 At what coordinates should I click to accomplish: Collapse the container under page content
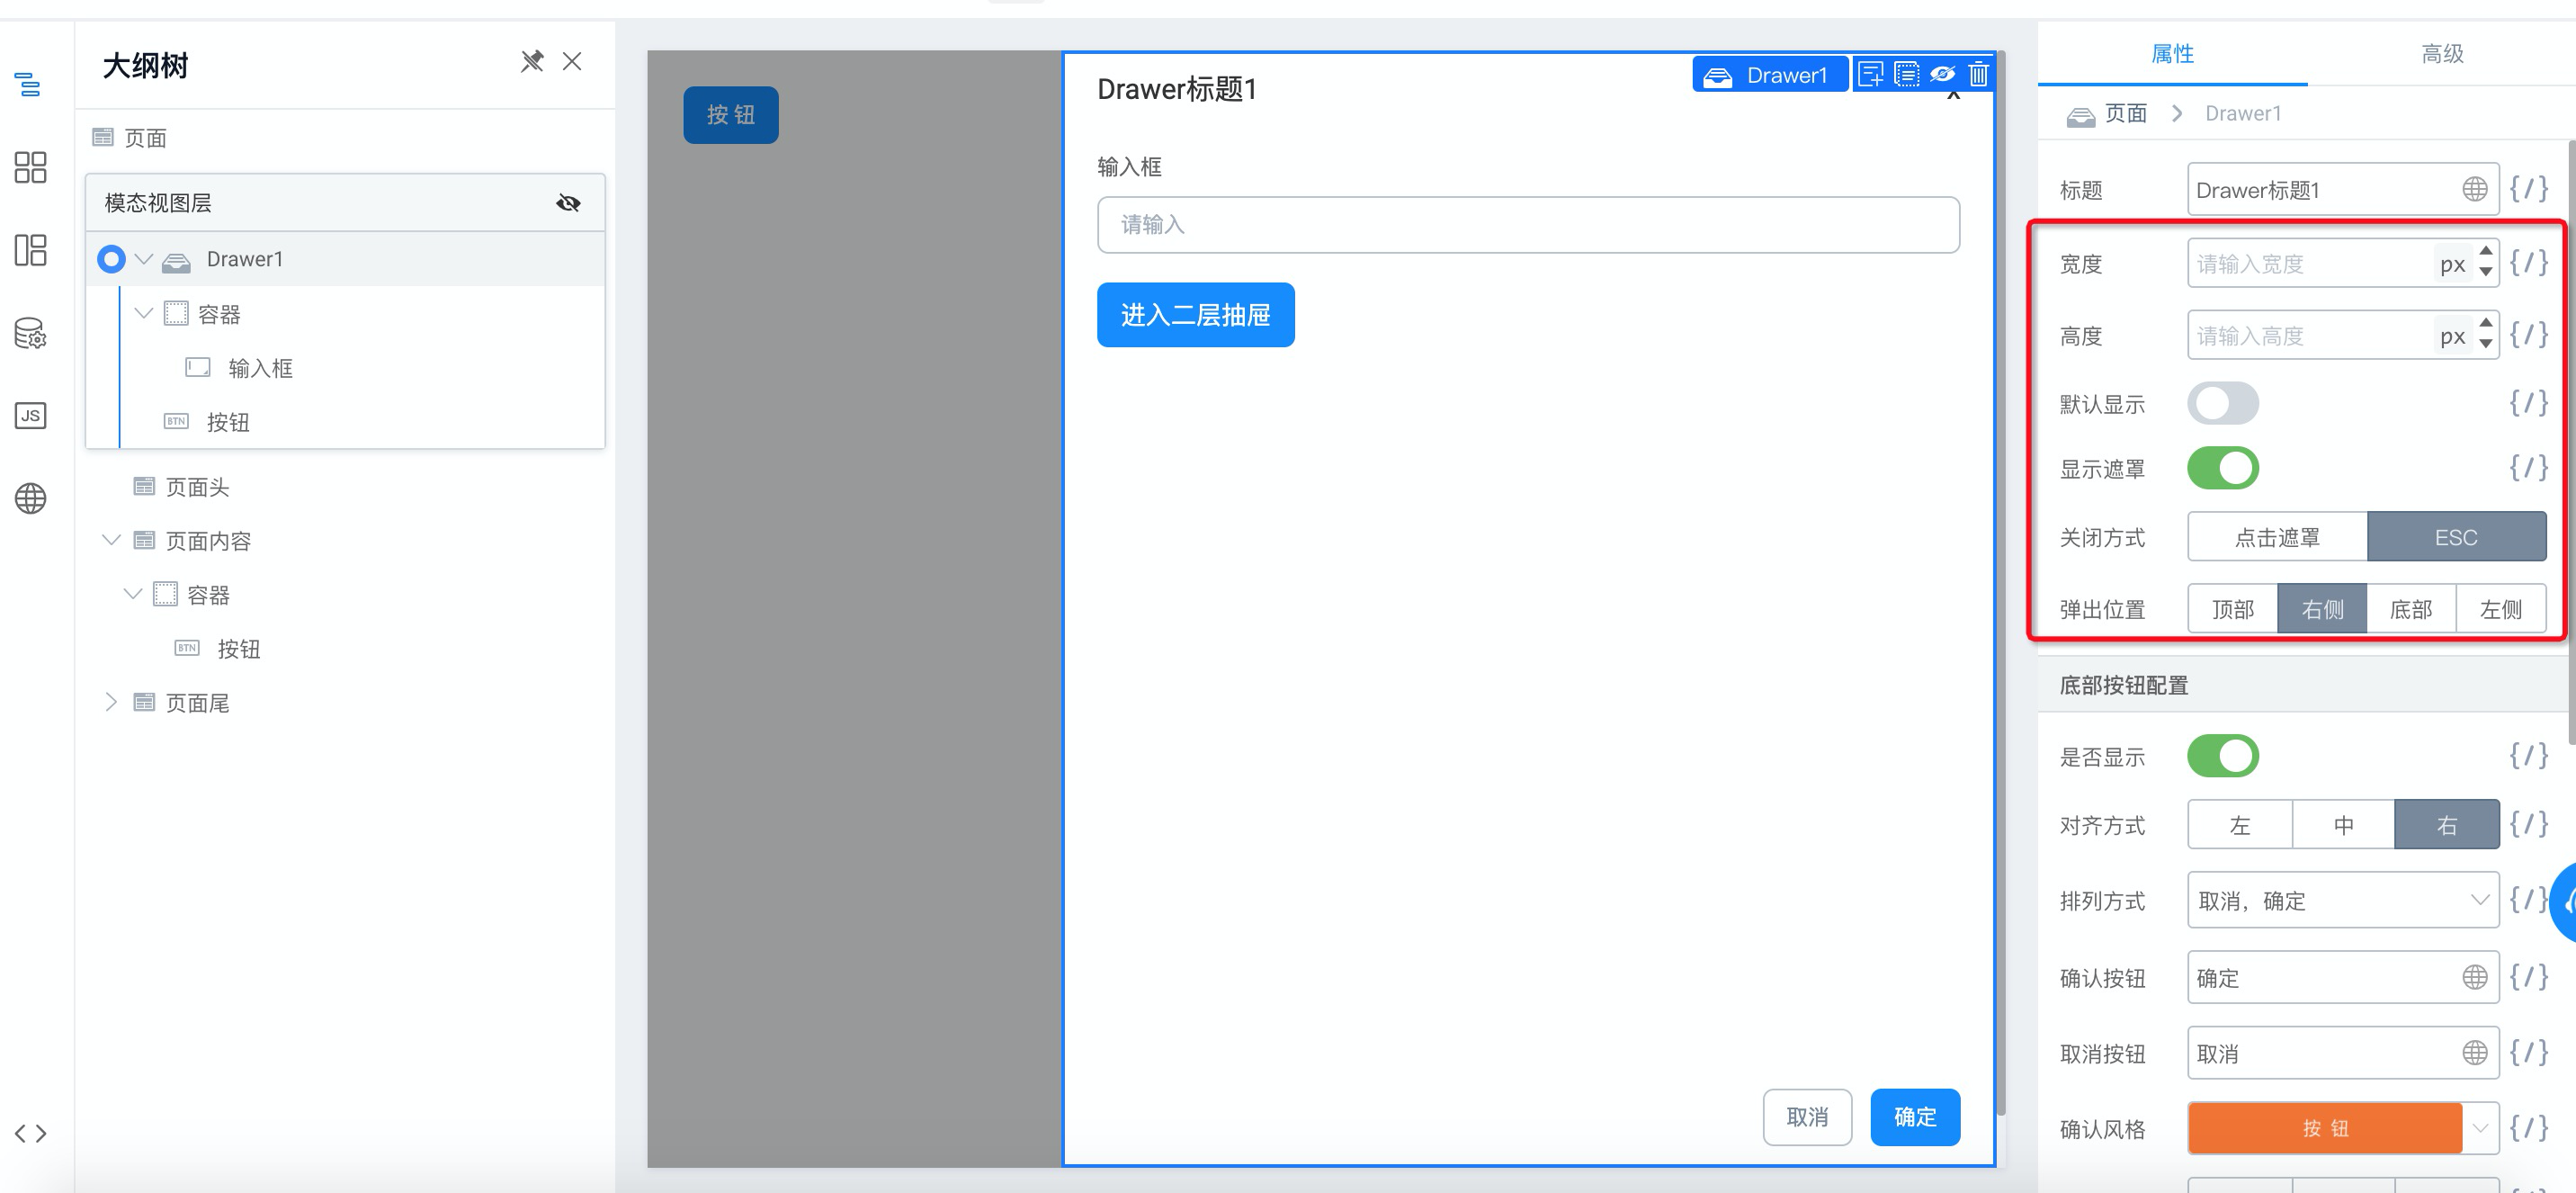(133, 594)
